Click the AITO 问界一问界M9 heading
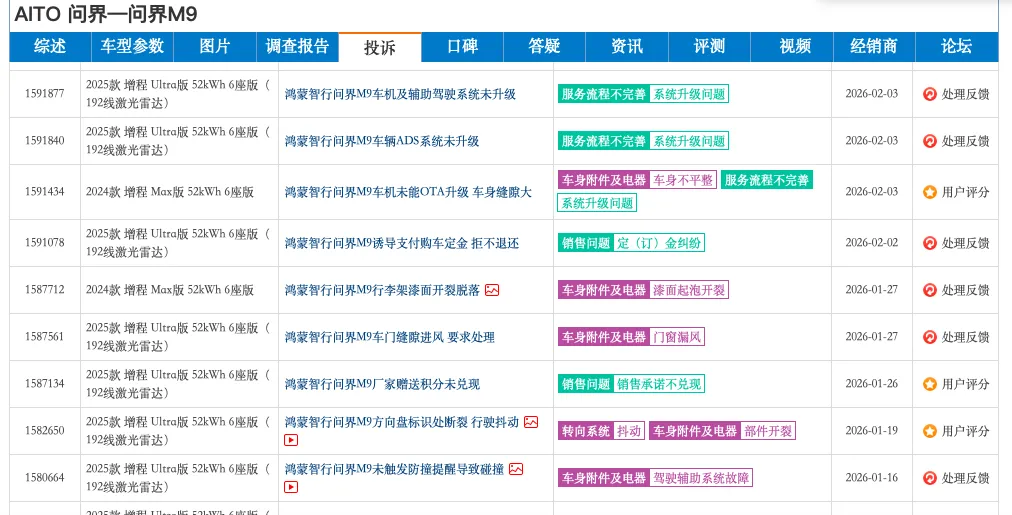 point(106,14)
